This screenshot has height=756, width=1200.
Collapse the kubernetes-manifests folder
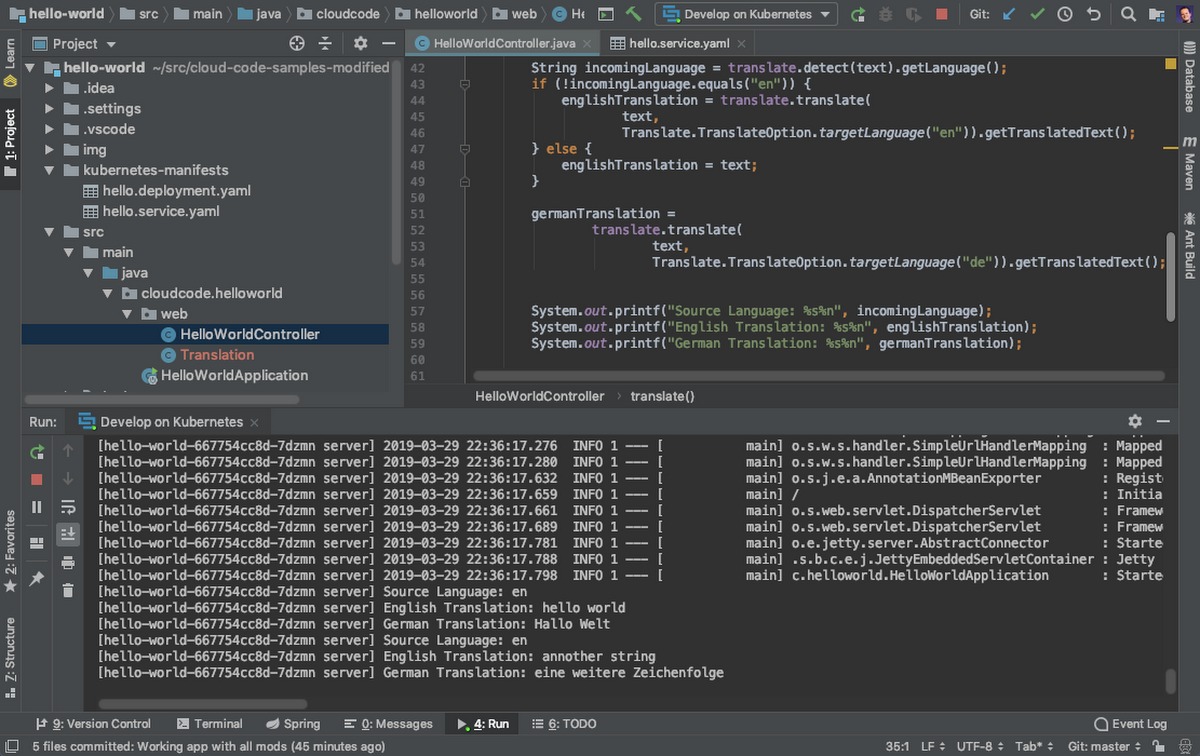pyautogui.click(x=49, y=170)
